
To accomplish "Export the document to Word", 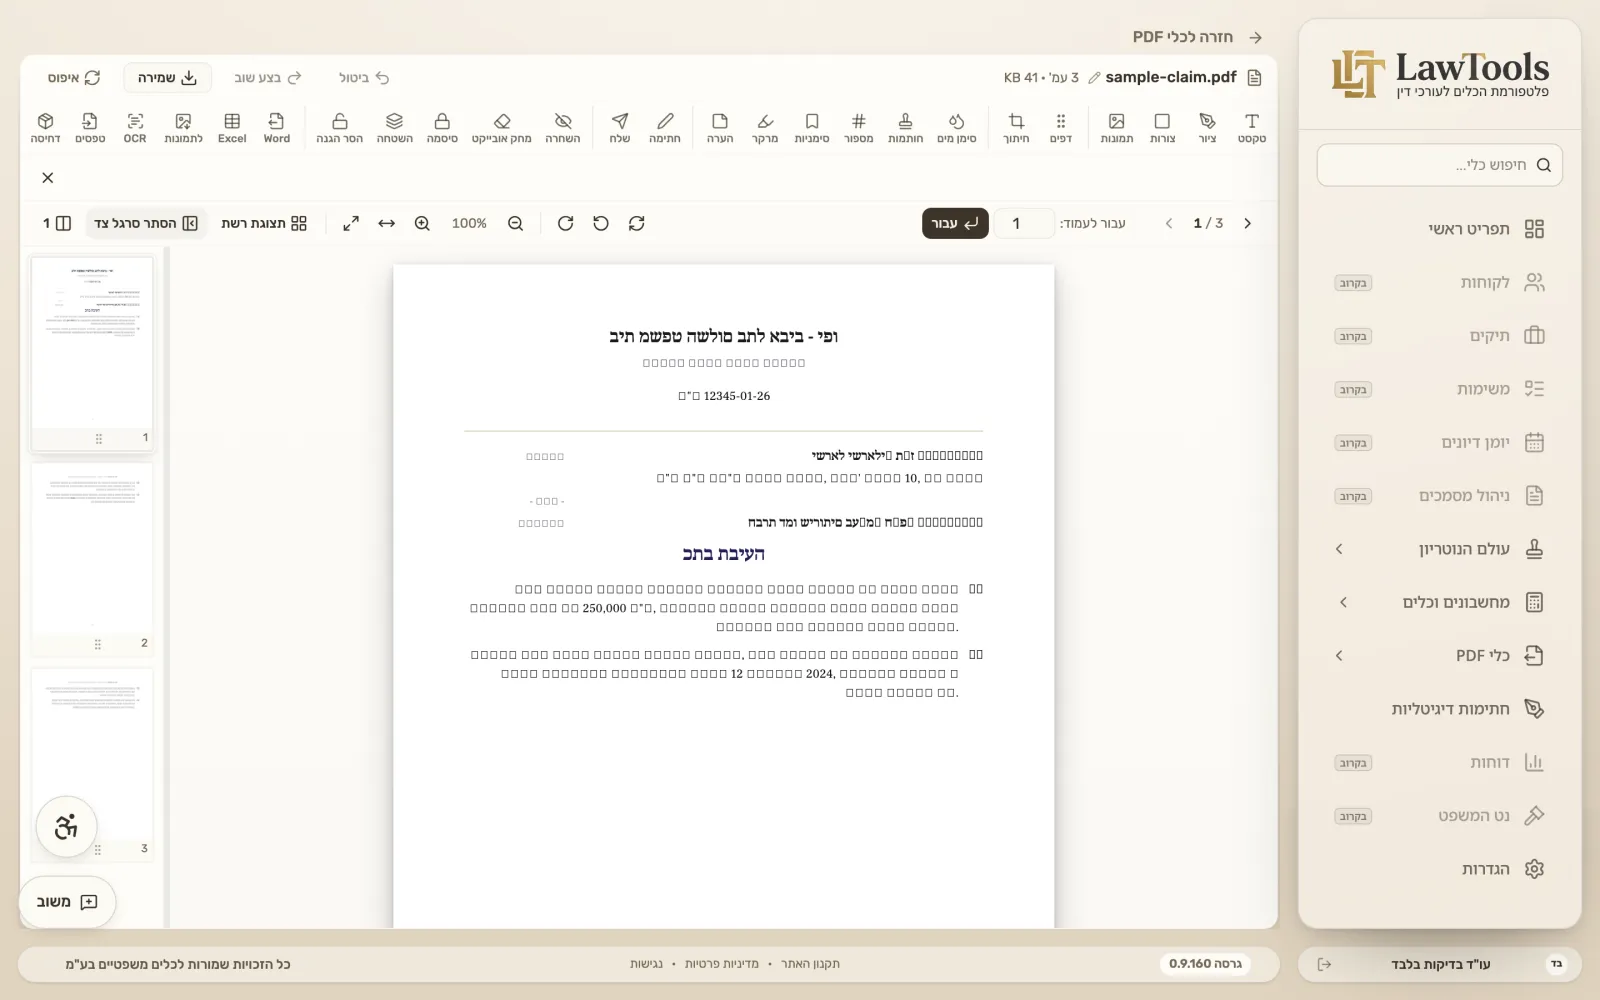I will 277,128.
